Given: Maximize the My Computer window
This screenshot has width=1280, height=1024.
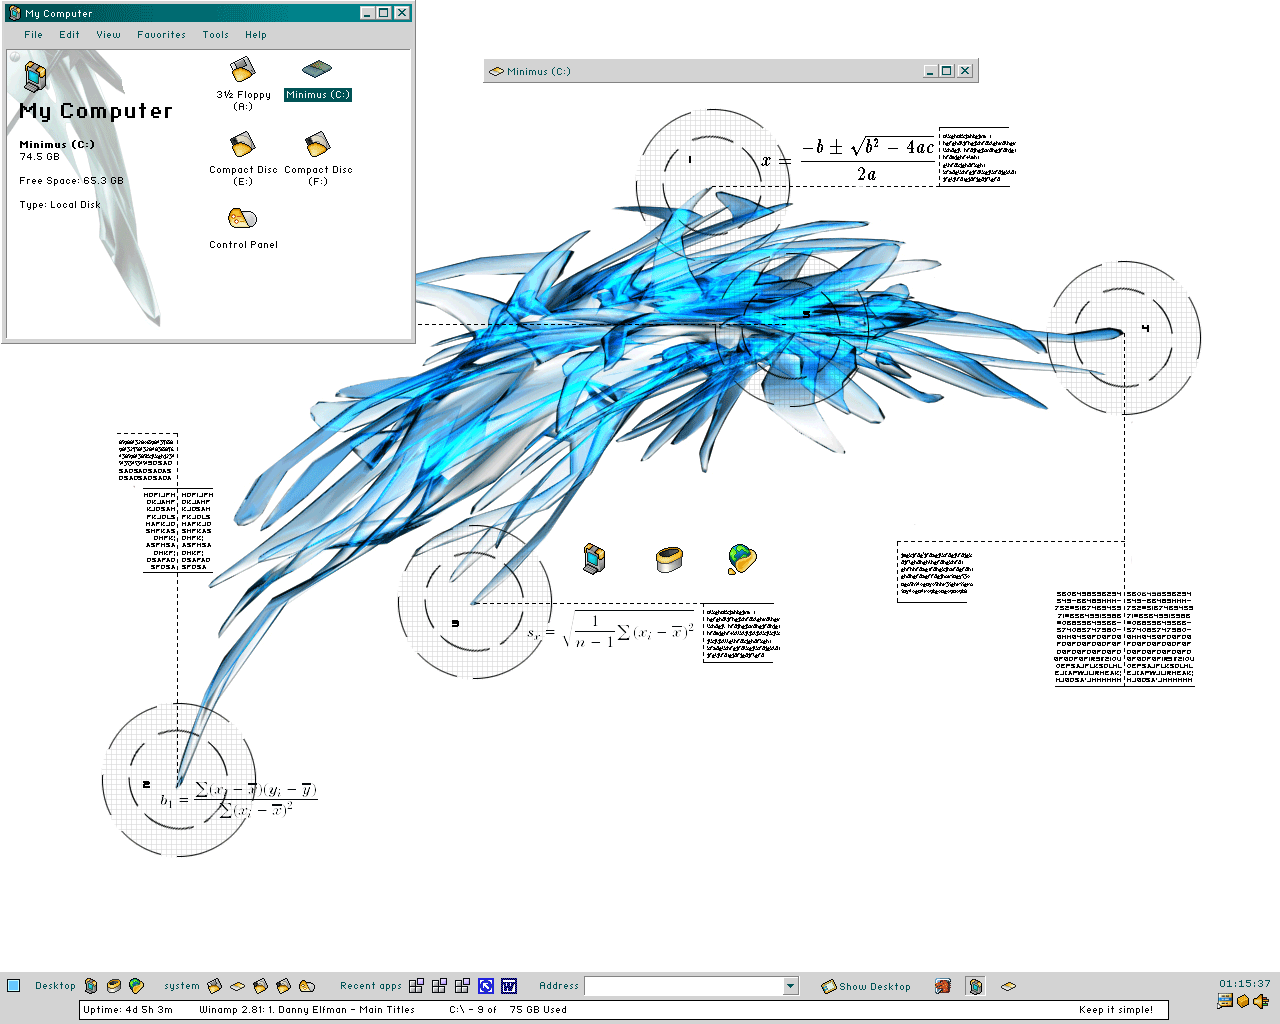Looking at the screenshot, I should coord(383,13).
